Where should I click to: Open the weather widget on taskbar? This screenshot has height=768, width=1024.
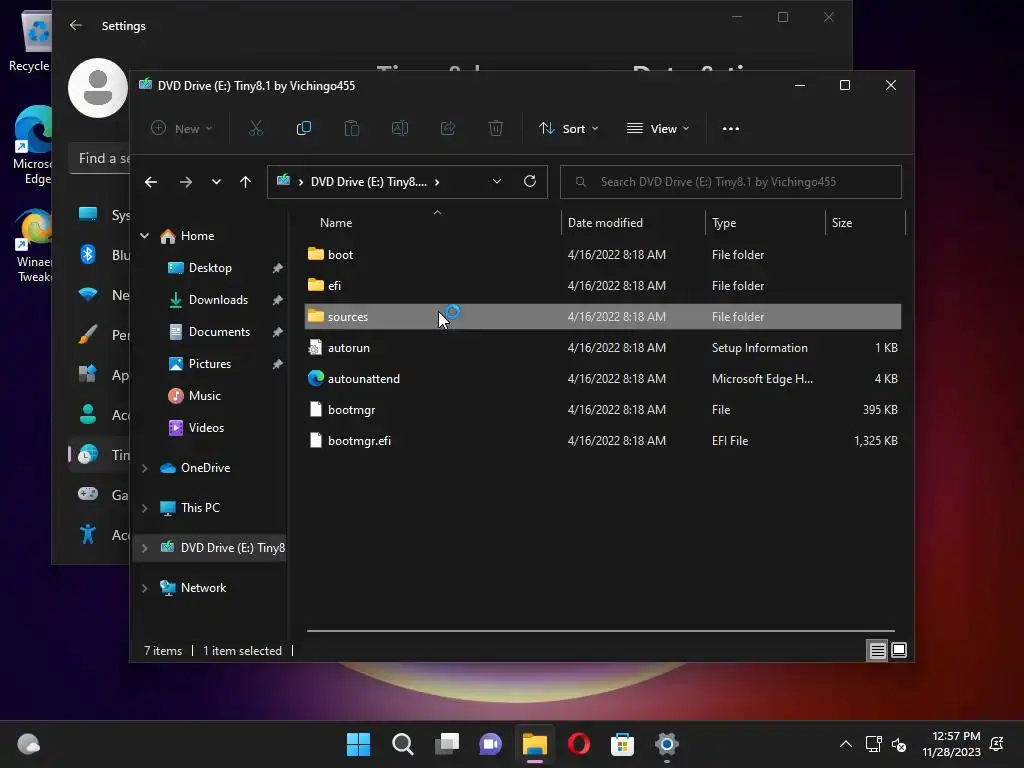click(29, 744)
